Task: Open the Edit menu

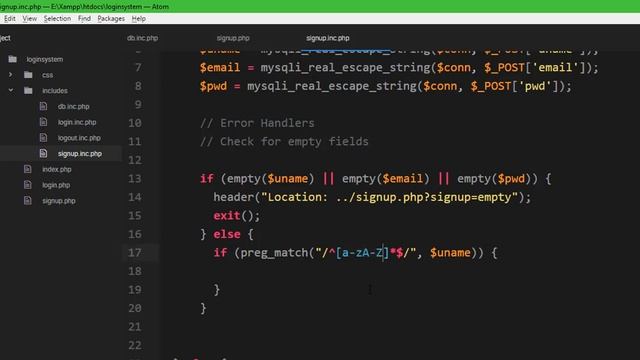Action: click(x=9, y=19)
